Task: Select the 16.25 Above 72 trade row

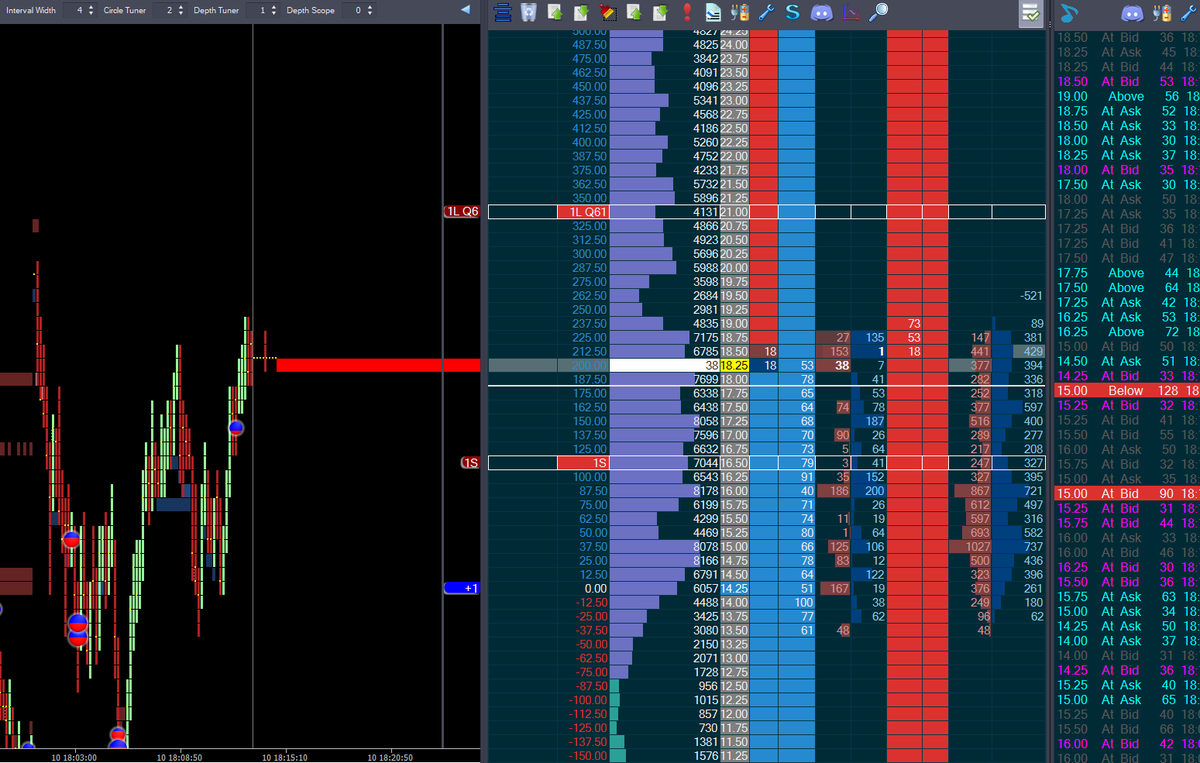Action: coord(1127,331)
